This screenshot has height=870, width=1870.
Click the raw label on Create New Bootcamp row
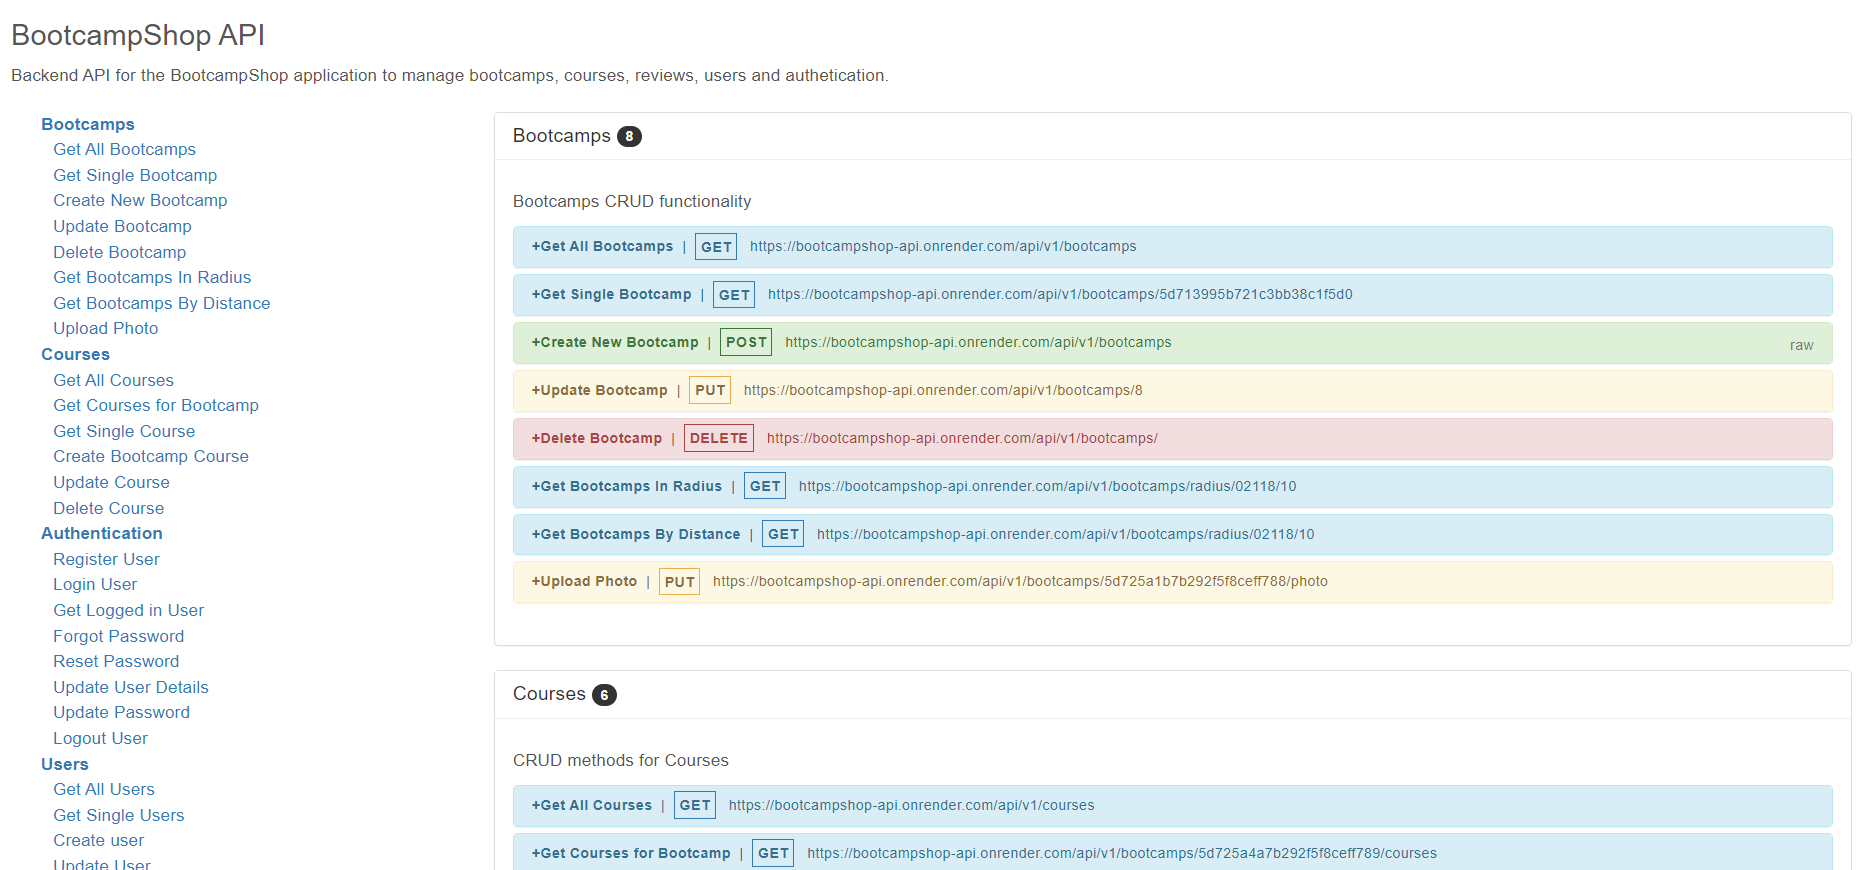point(1801,345)
